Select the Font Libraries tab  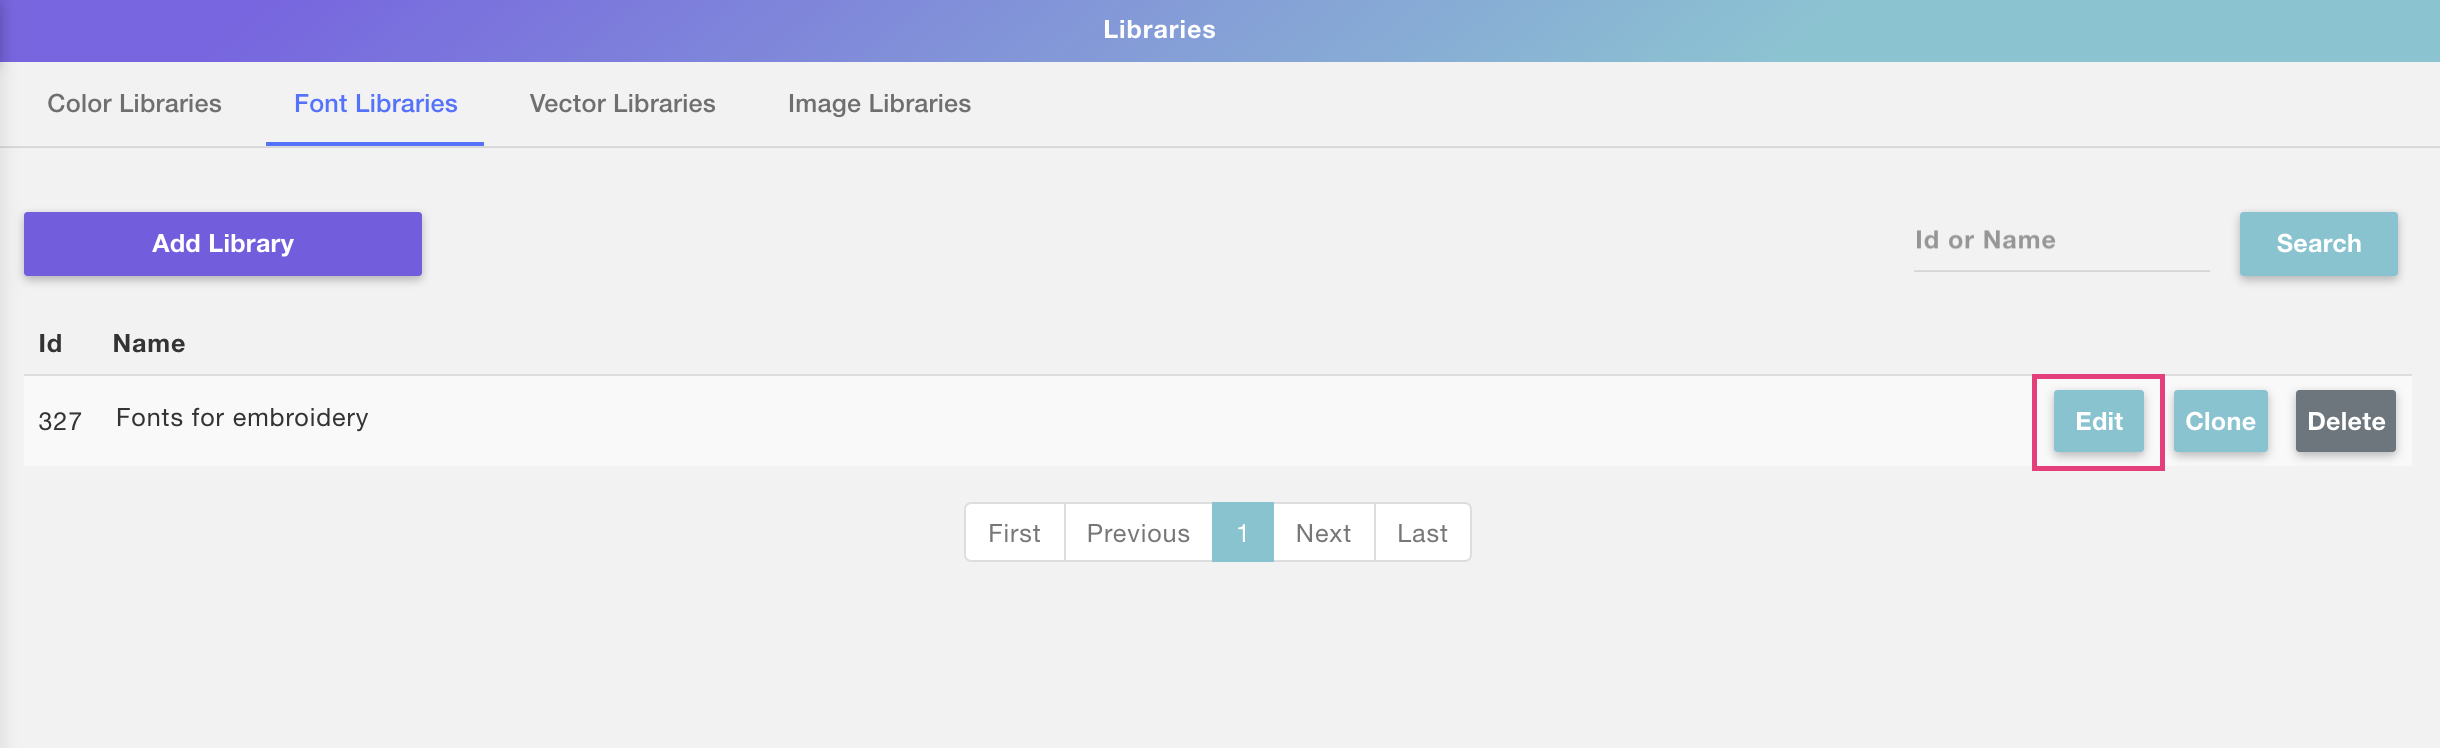click(375, 104)
